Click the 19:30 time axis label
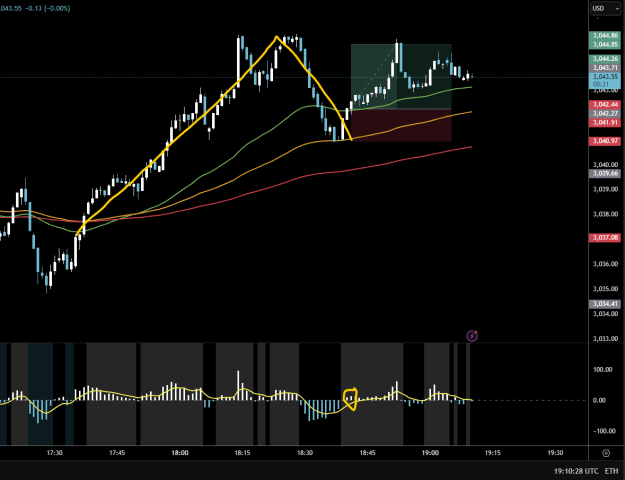The height and width of the screenshot is (480, 625). point(555,453)
